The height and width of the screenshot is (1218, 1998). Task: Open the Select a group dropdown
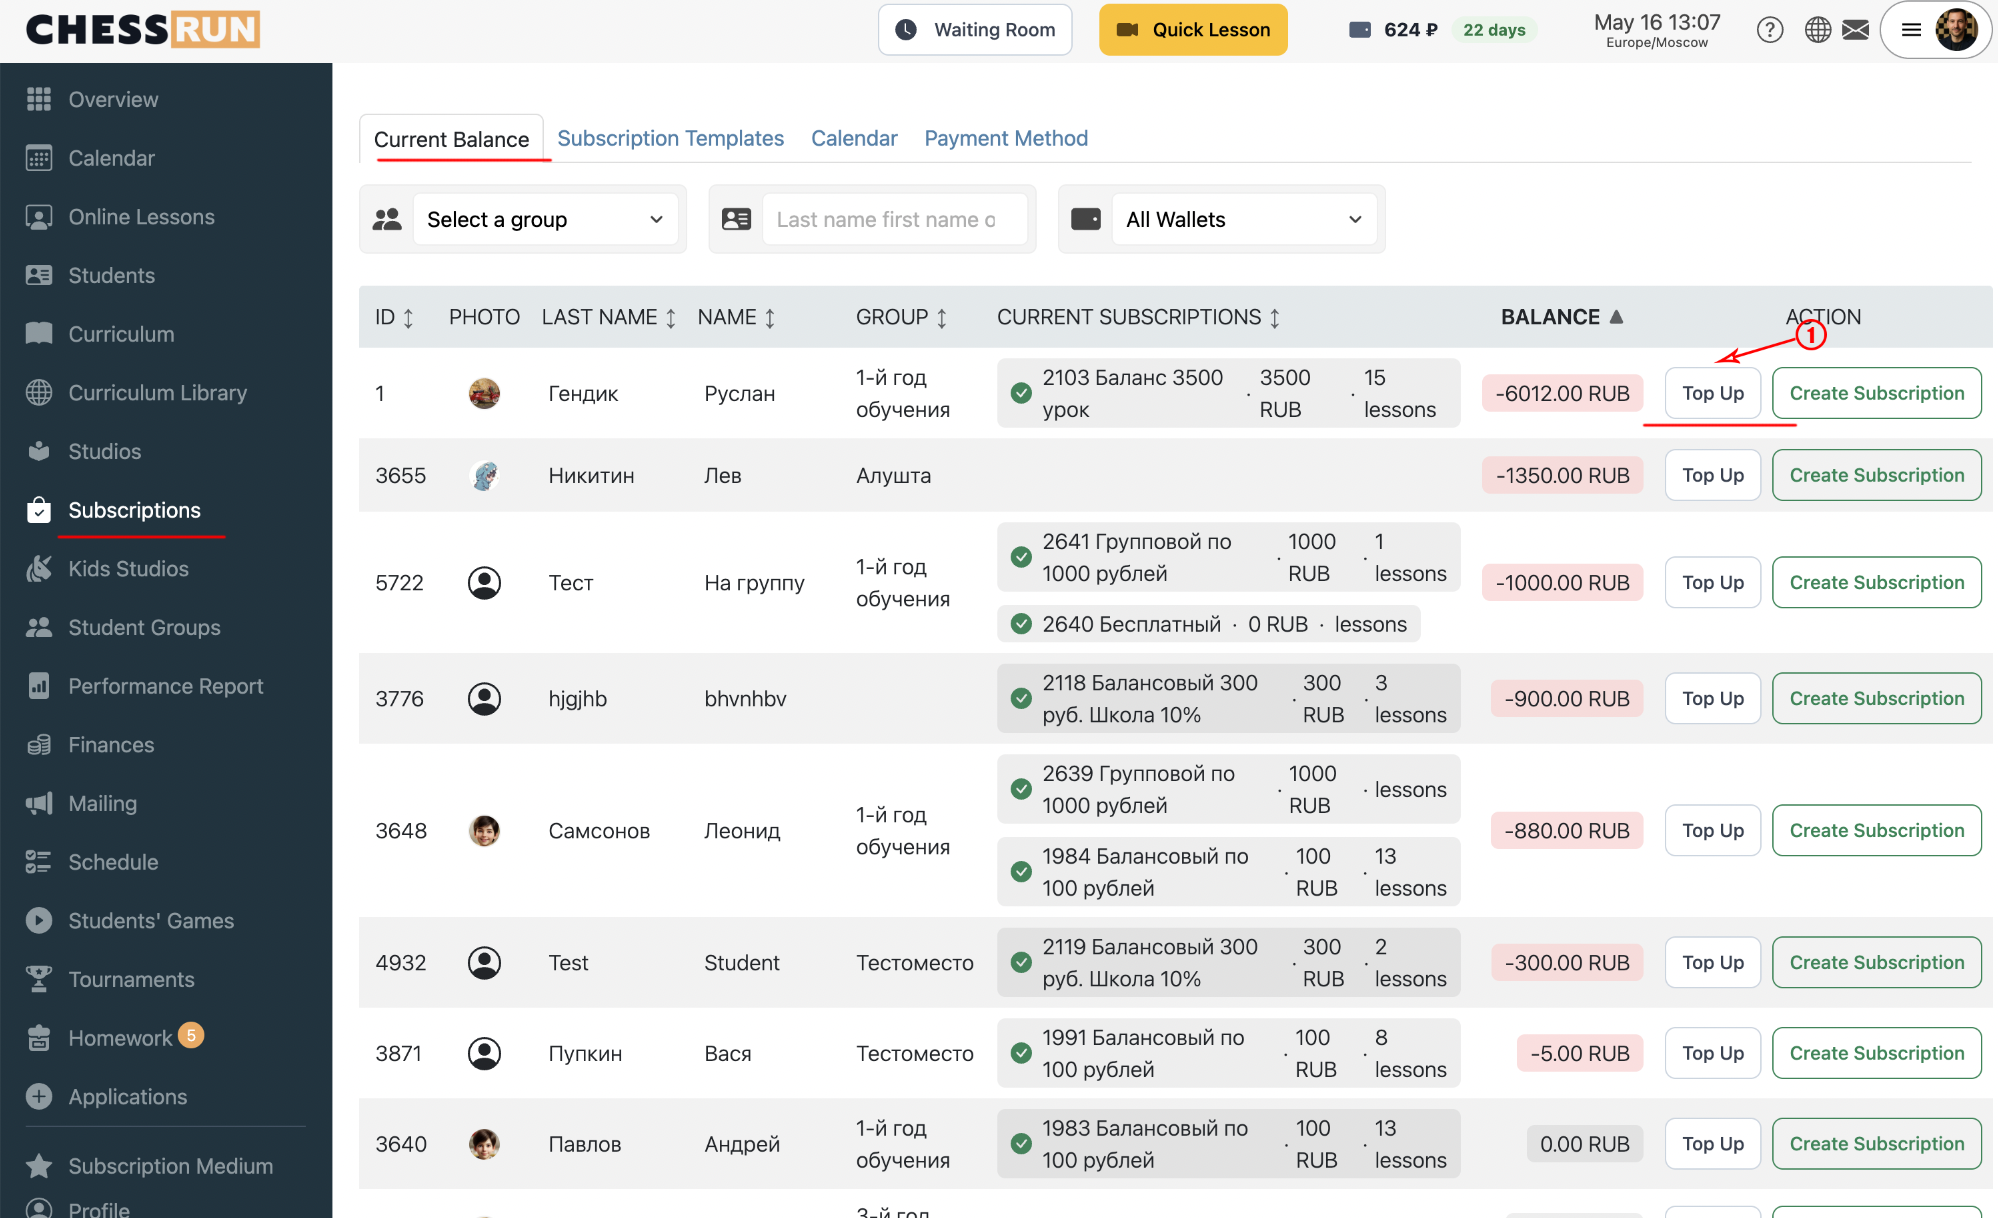(x=545, y=219)
